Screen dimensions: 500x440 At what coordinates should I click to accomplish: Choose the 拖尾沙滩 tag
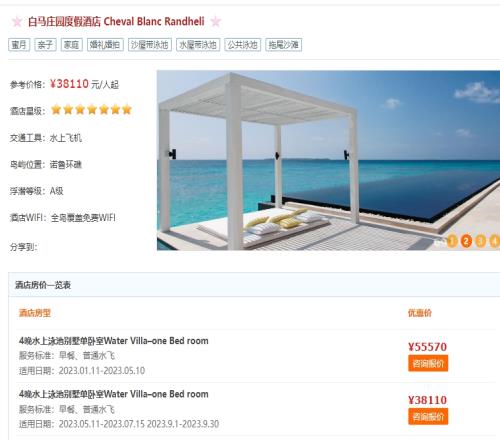[x=284, y=45]
